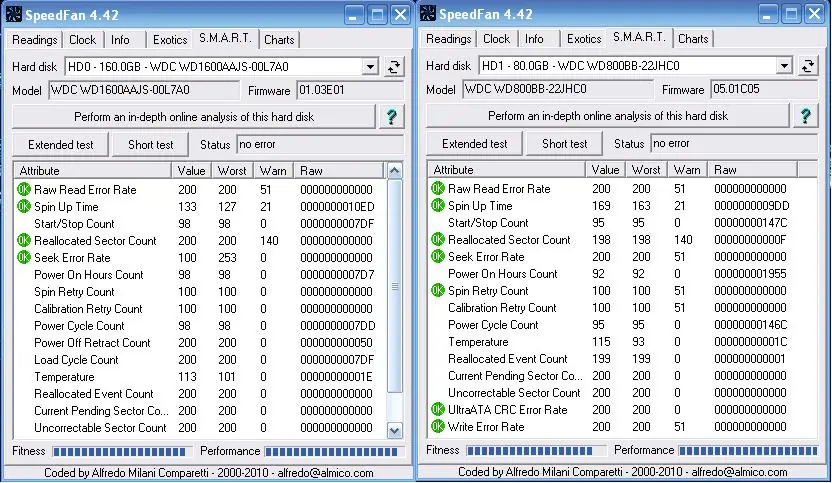Open question mark help in left window
This screenshot has height=483, width=832.
(392, 117)
